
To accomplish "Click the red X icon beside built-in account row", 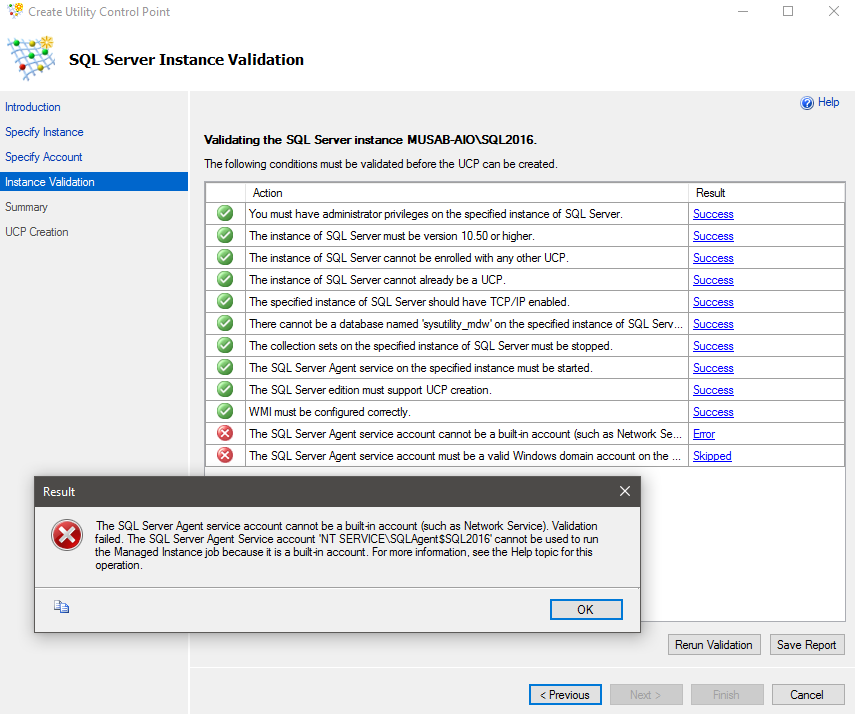I will (225, 434).
